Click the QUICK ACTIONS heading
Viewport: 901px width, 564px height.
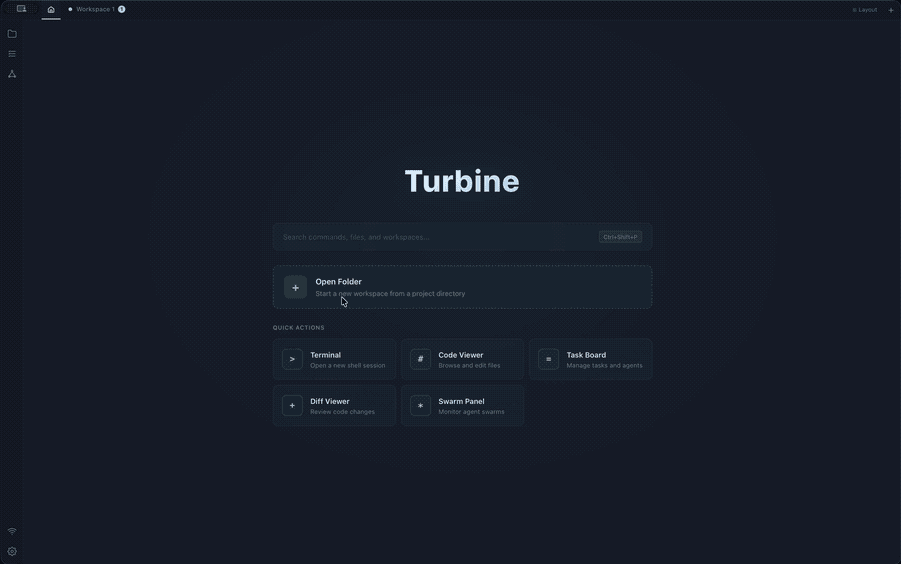tap(299, 327)
